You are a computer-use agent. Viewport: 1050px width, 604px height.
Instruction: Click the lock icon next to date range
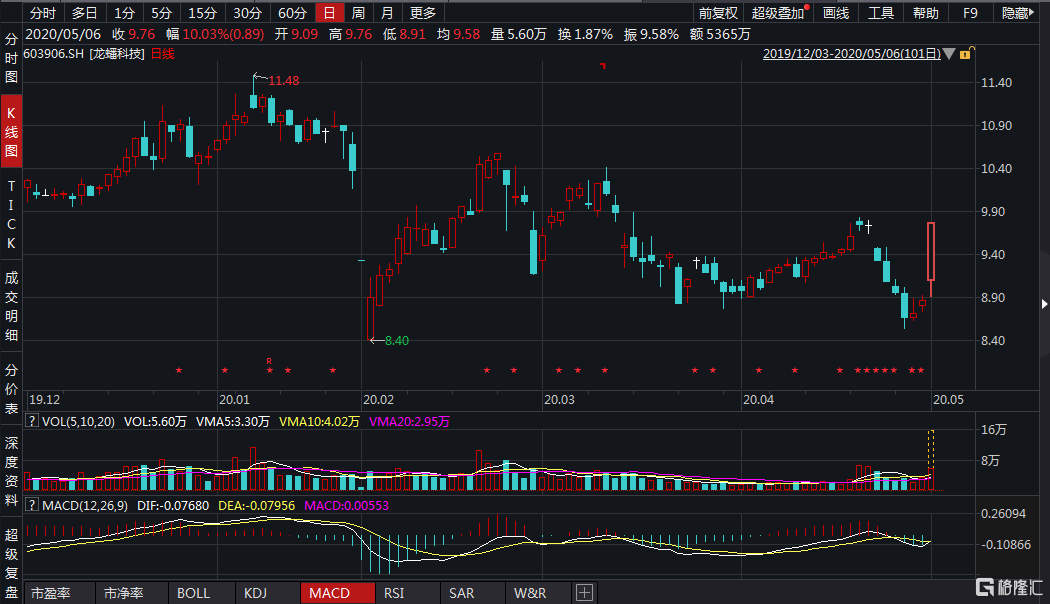click(966, 54)
